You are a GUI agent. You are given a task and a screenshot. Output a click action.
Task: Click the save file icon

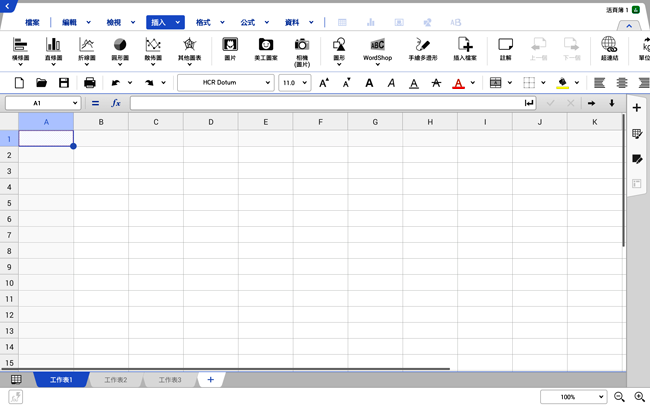[64, 83]
